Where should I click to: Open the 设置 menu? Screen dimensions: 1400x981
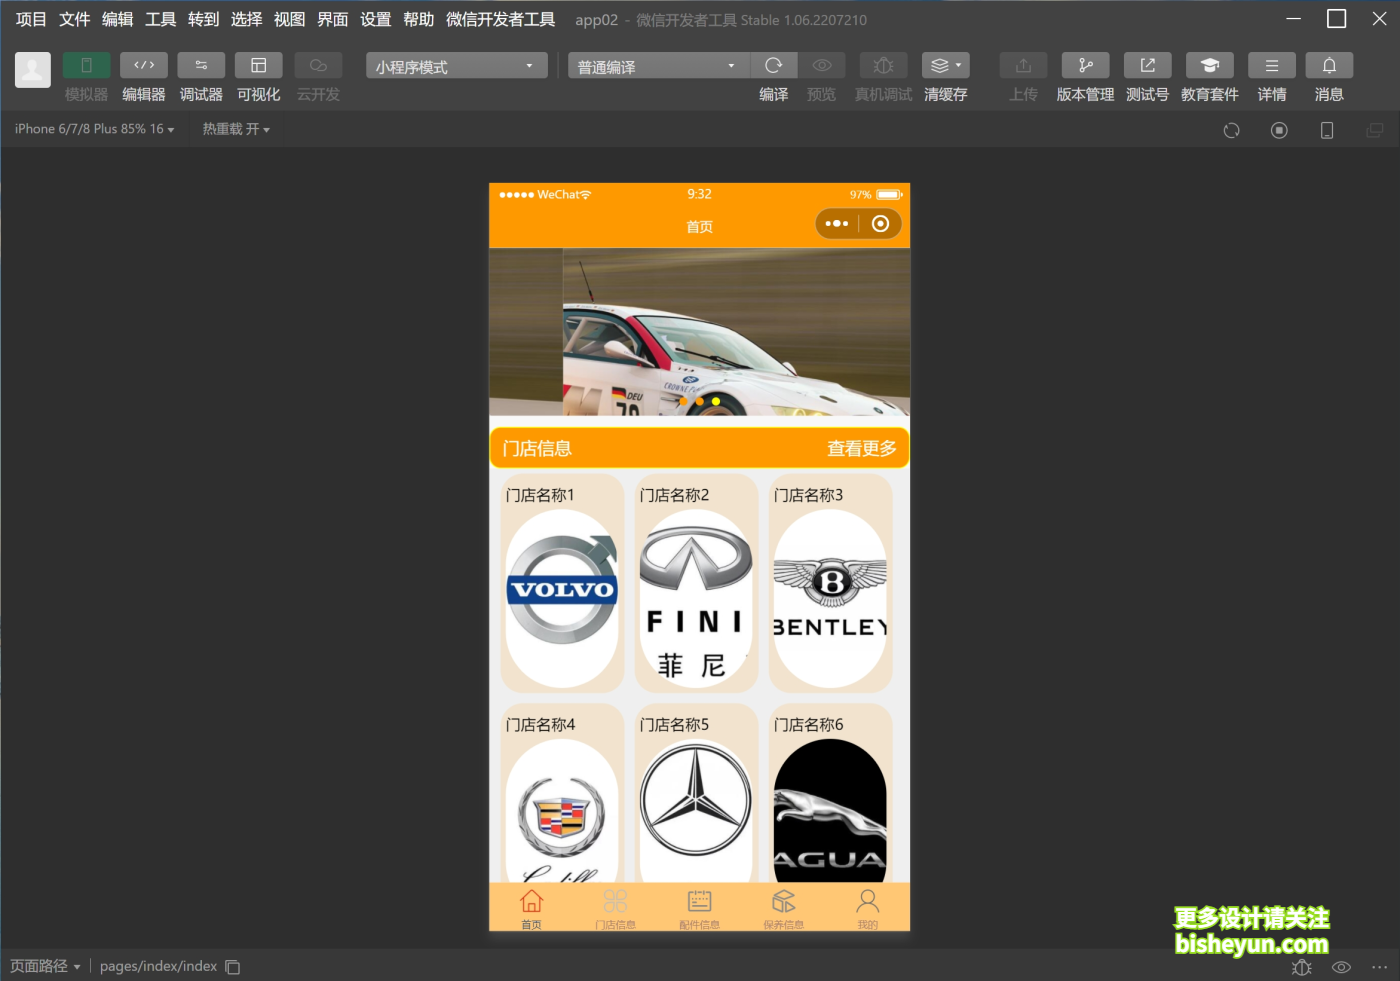click(375, 19)
